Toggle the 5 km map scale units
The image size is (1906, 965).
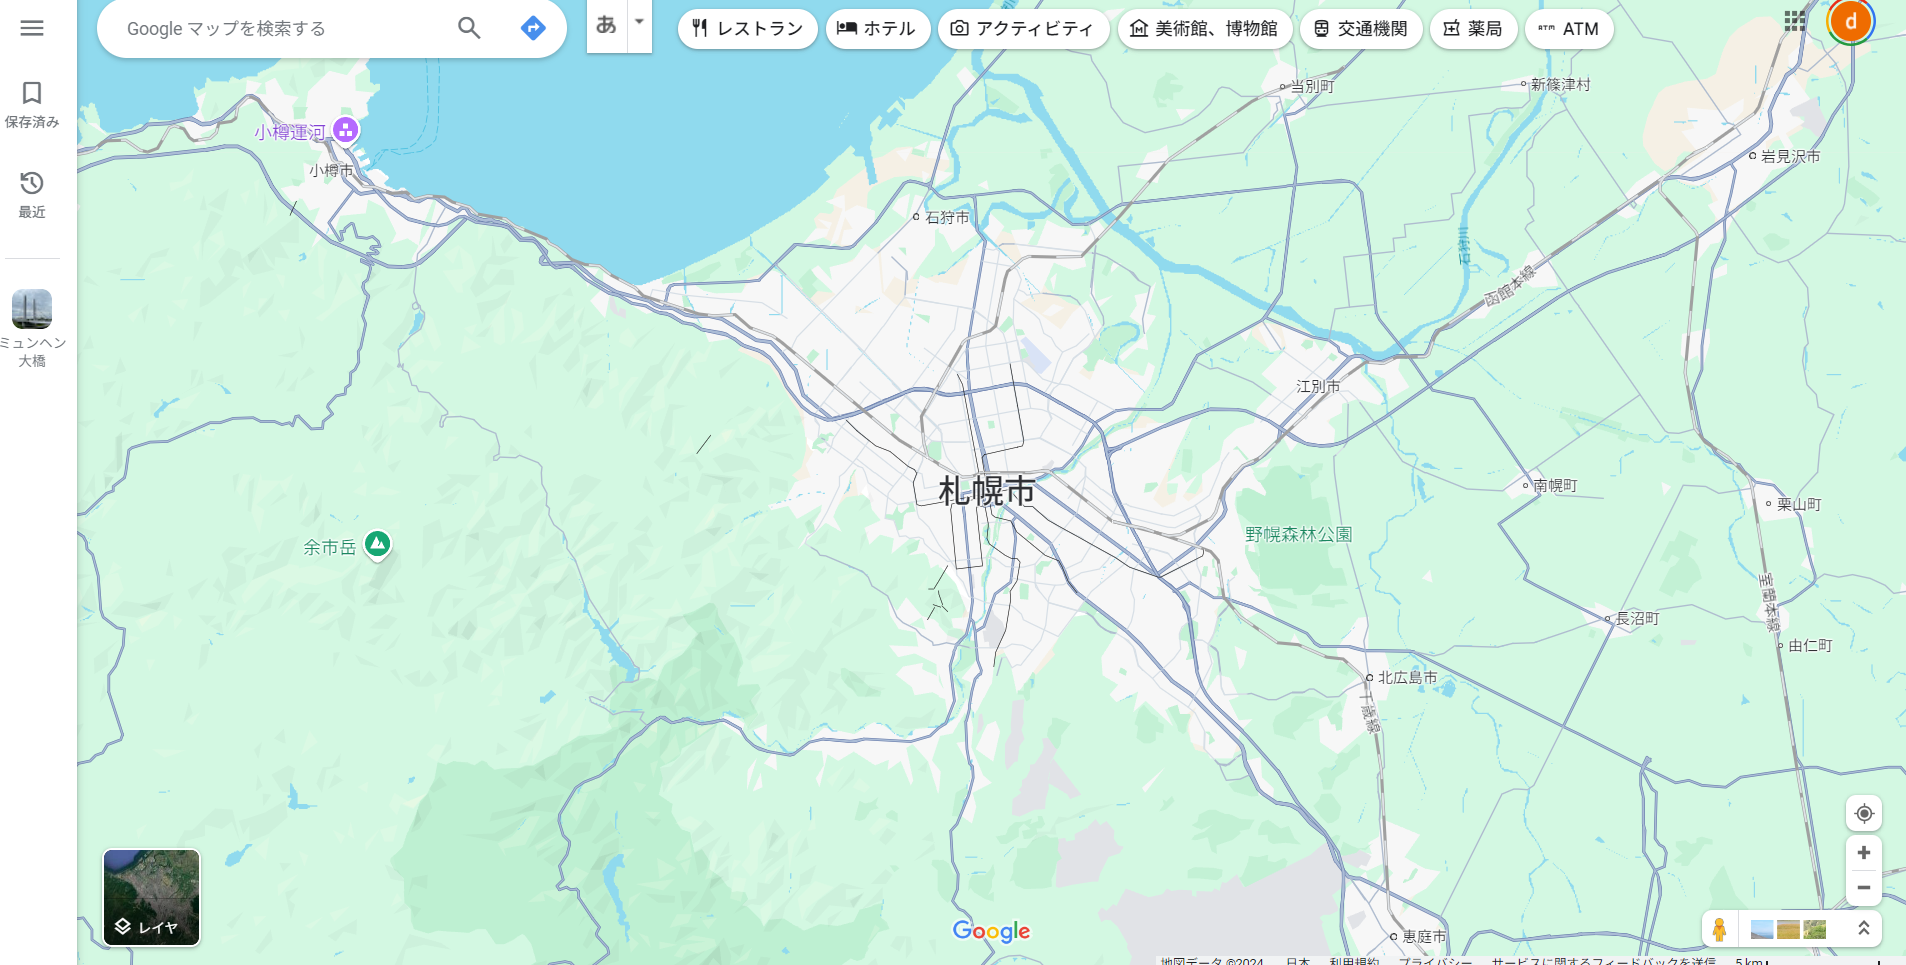(1751, 960)
